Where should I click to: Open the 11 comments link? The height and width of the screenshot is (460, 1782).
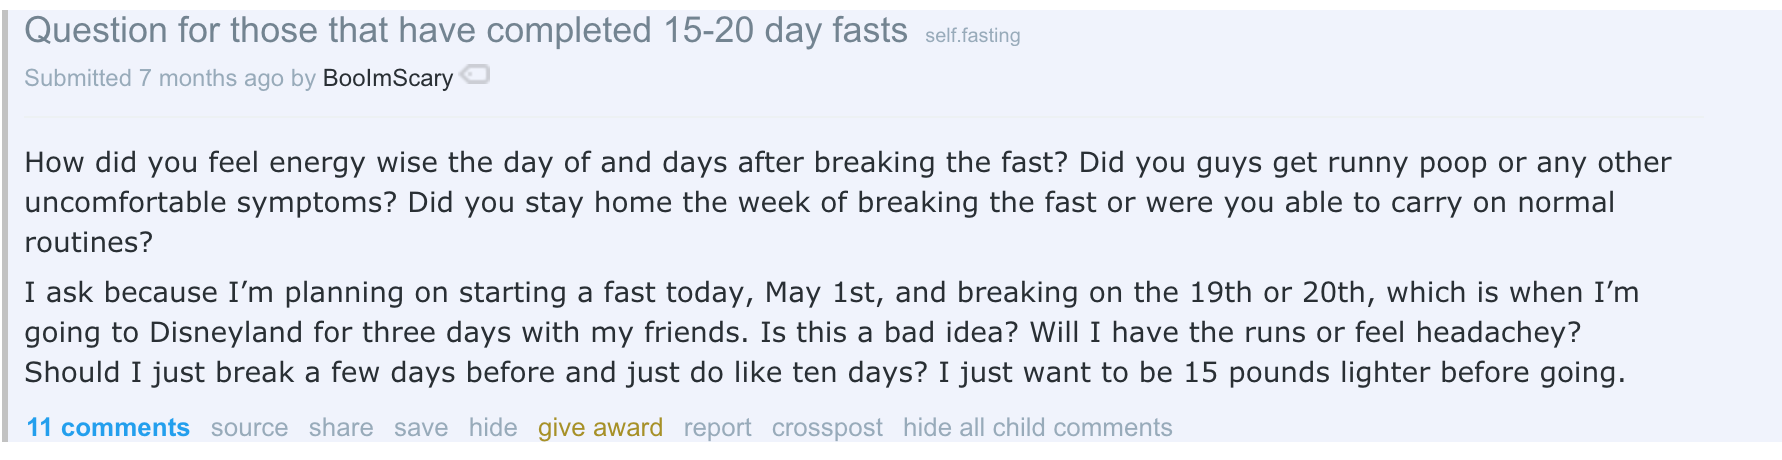(x=108, y=428)
